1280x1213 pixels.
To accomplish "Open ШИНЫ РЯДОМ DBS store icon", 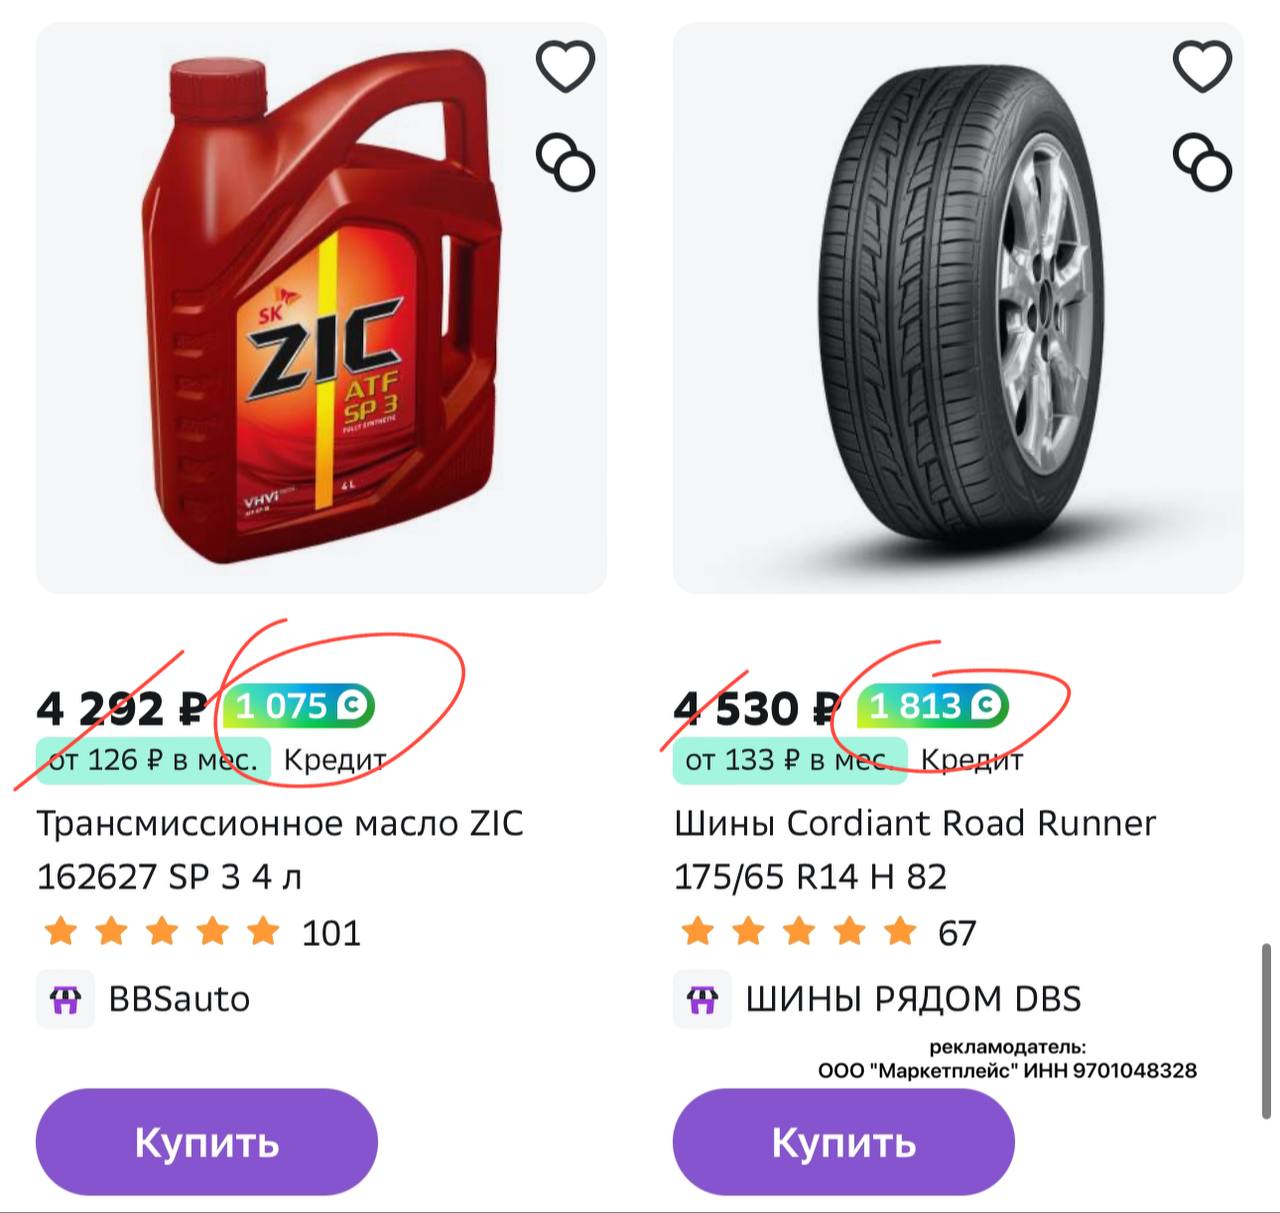I will coord(702,999).
